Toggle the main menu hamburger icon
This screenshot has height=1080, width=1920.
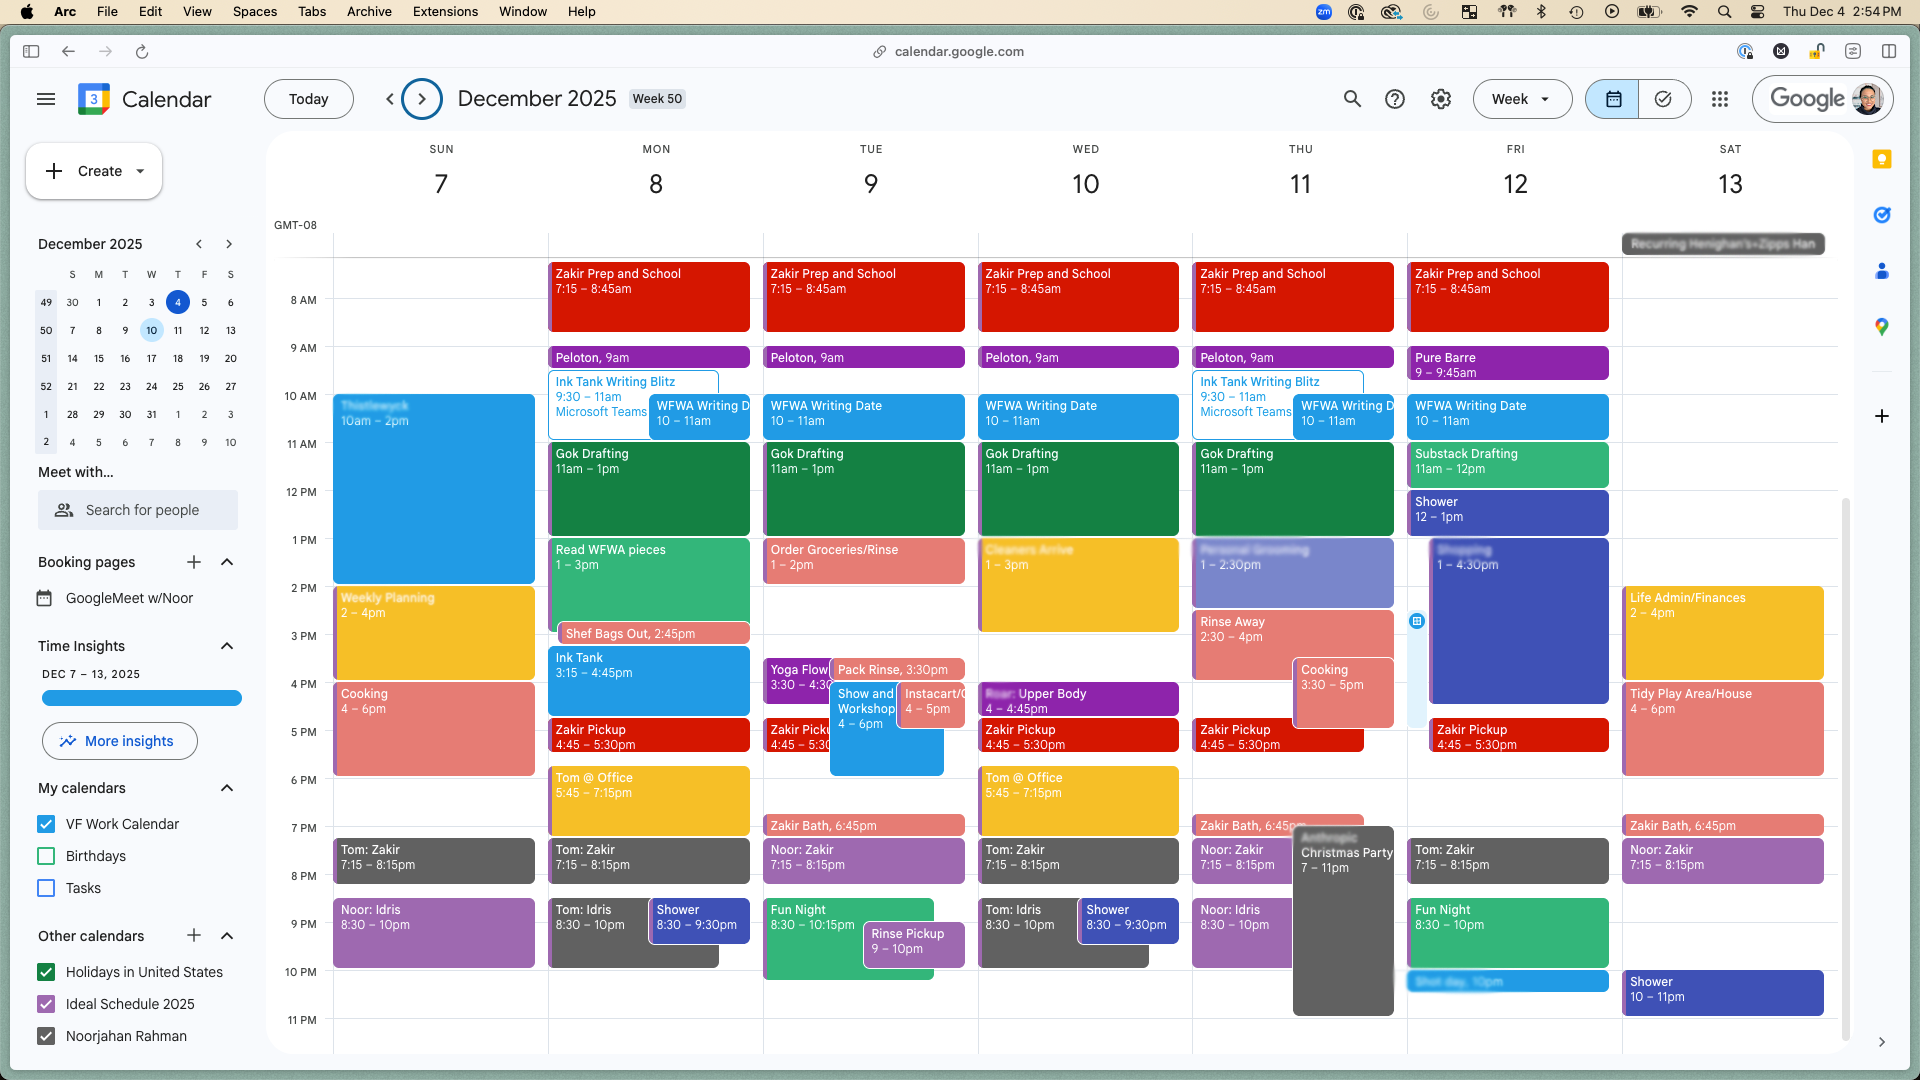(x=46, y=99)
